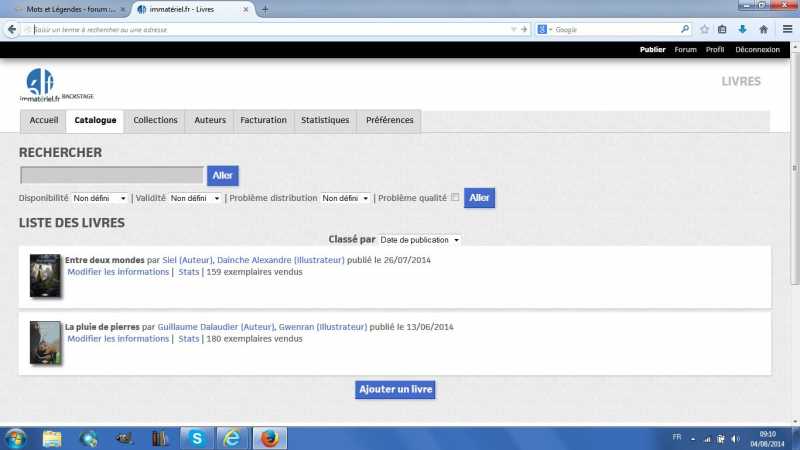Tick the Problème qualité checkbox
Viewport: 800px width, 450px height.
[x=455, y=198]
